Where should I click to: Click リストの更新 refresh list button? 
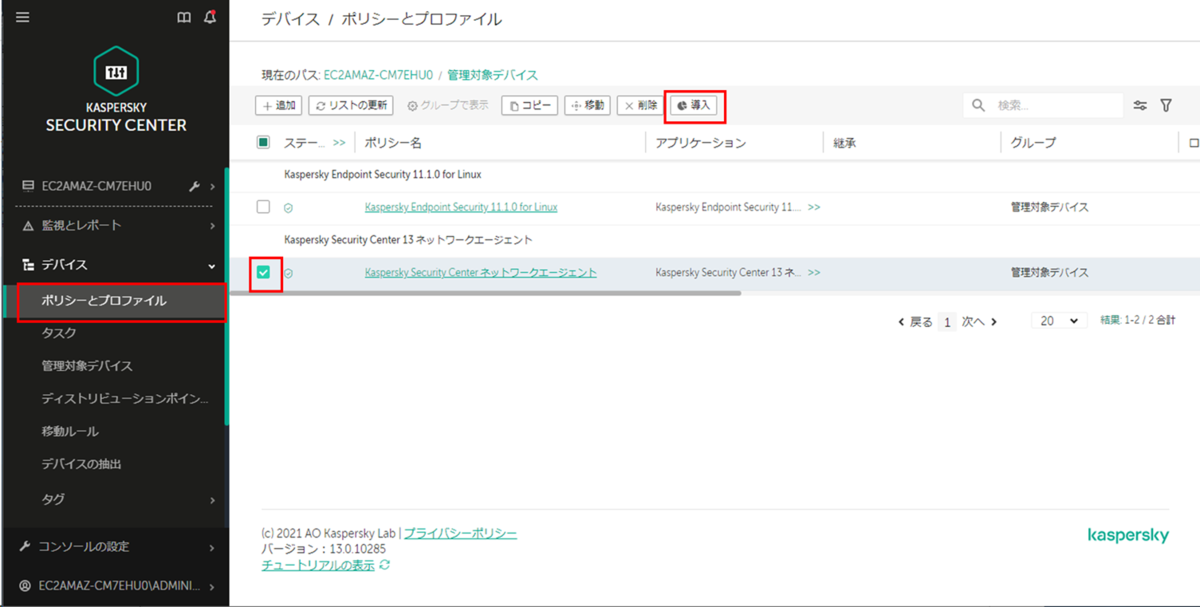click(351, 105)
